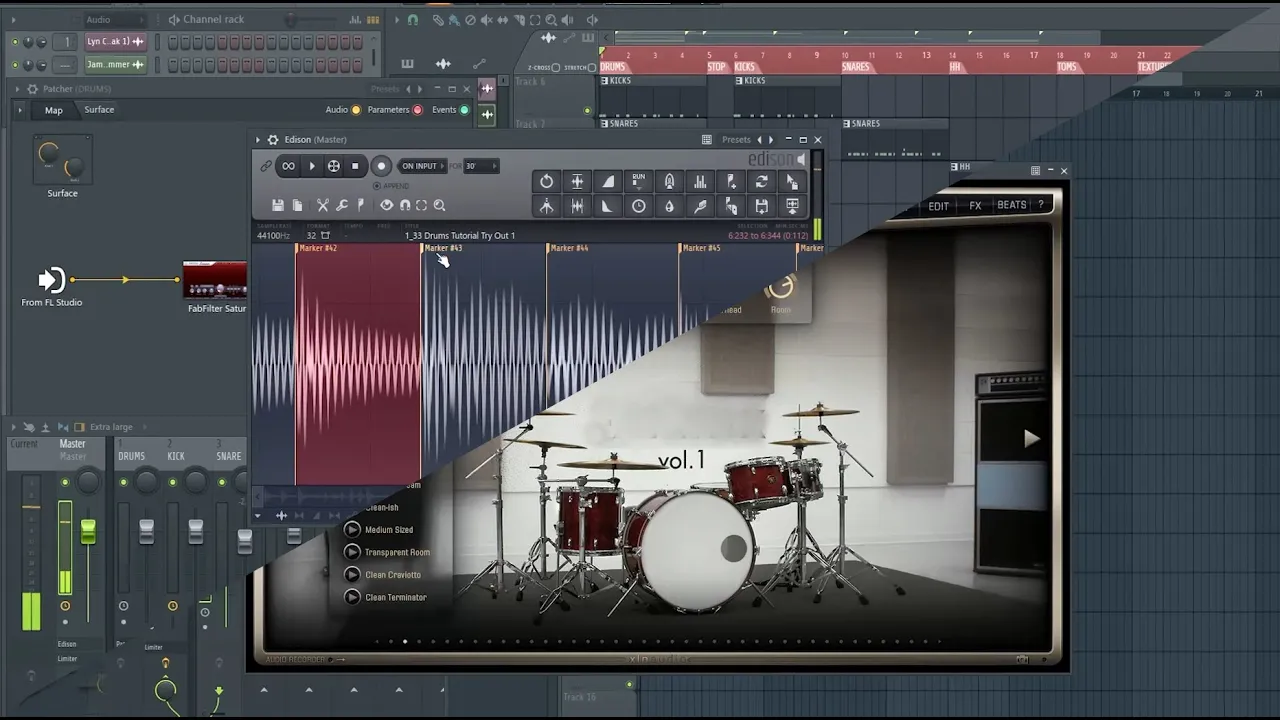Click the DRUMS mixer track fader
This screenshot has height=720, width=1280.
tap(147, 531)
